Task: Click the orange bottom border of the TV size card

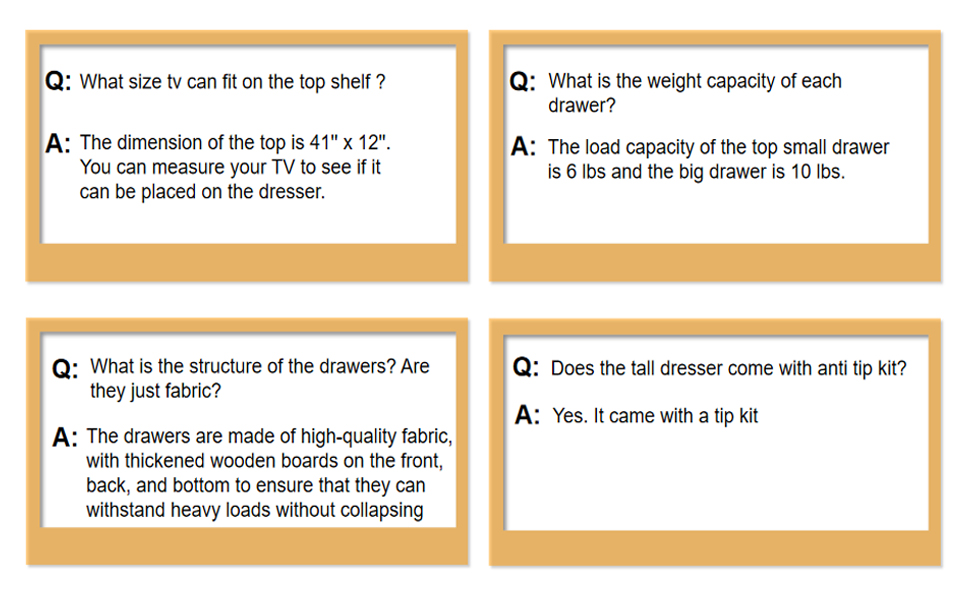Action: point(247,262)
